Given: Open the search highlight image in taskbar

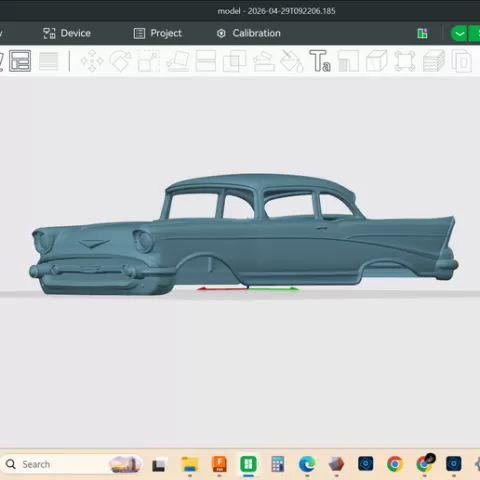Looking at the screenshot, I should pos(125,464).
